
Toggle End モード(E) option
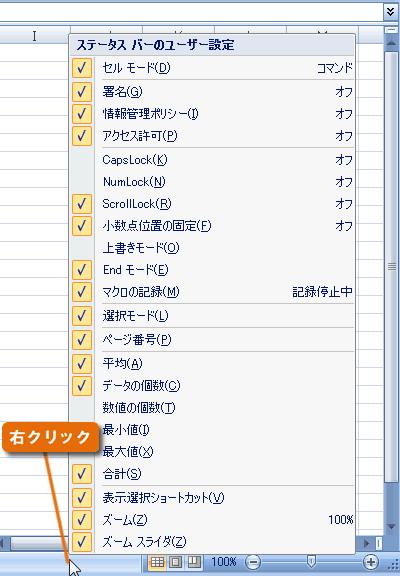click(x=212, y=270)
